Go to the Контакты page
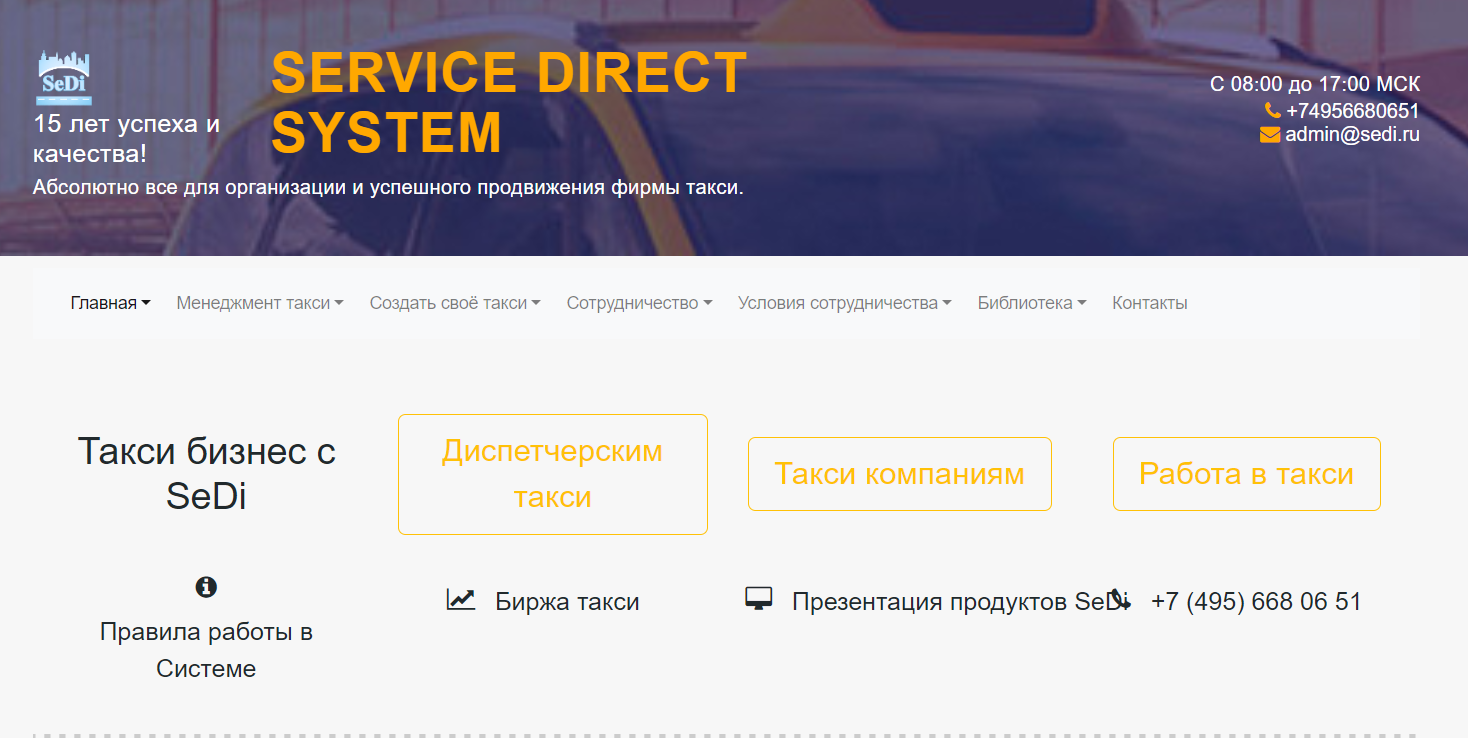Image resolution: width=1468 pixels, height=738 pixels. point(1150,303)
